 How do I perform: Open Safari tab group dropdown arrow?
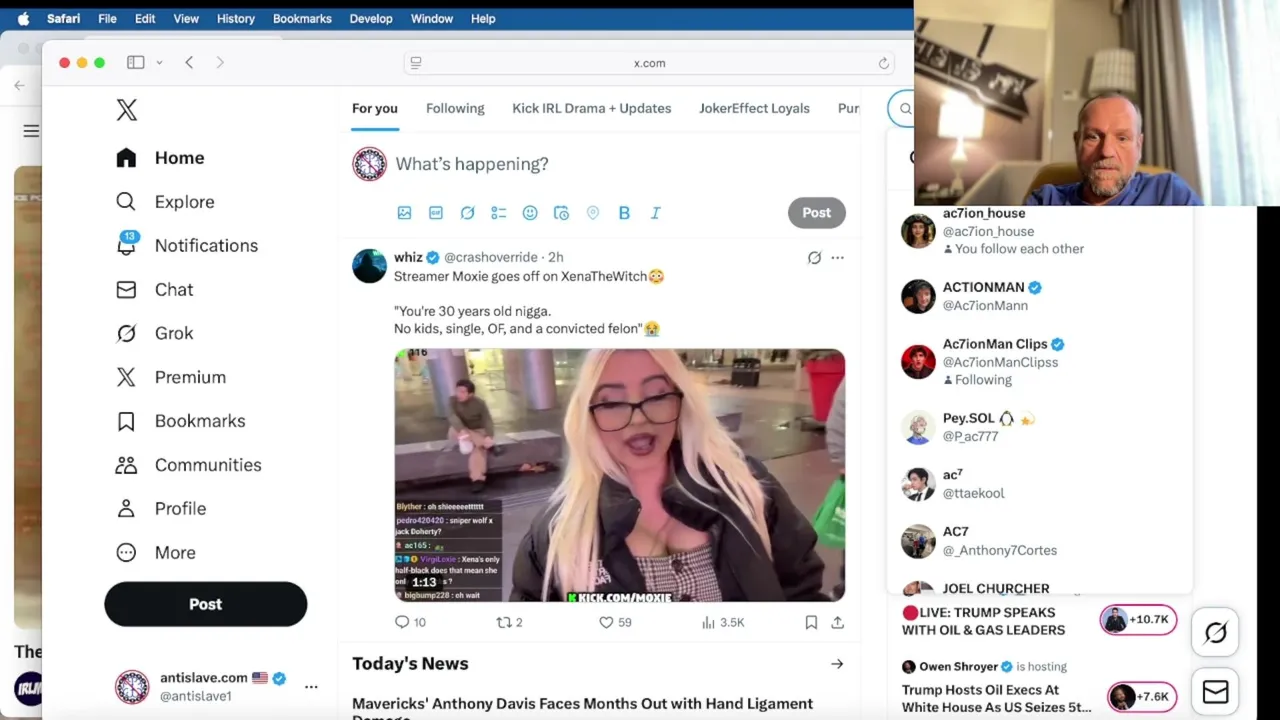[x=159, y=63]
